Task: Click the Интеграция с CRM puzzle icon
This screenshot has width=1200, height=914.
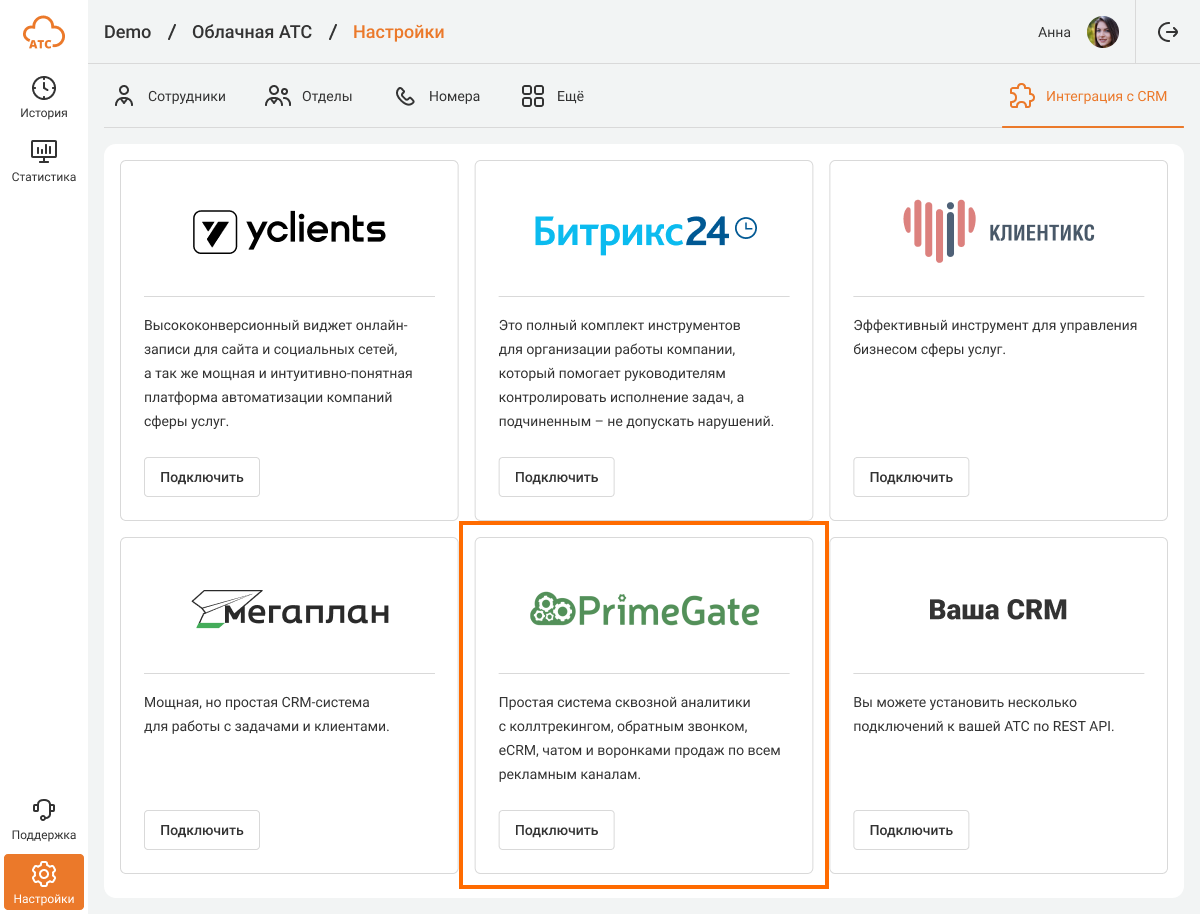Action: (1021, 96)
